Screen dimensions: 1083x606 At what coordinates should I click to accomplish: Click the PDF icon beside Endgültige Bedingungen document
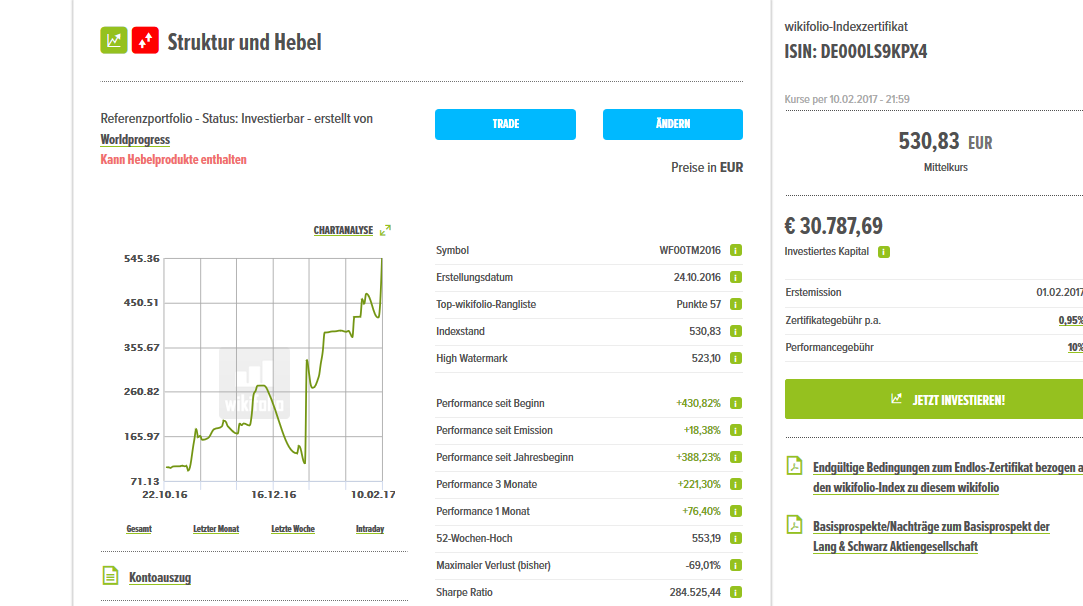coord(793,466)
